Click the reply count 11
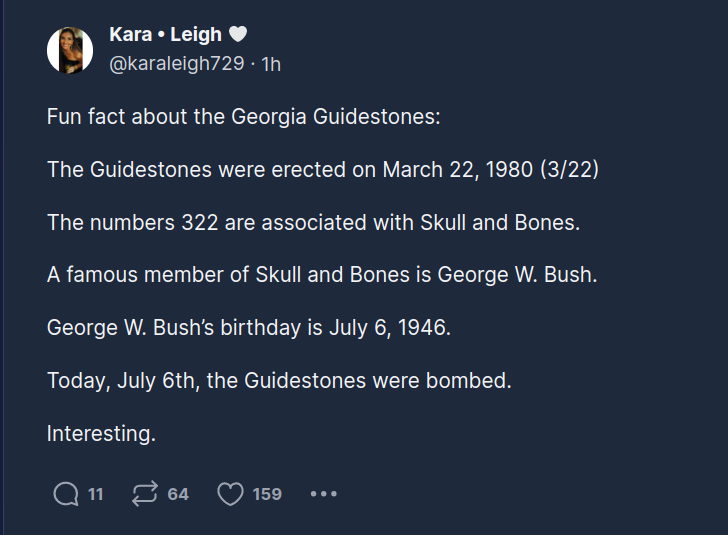Viewport: 728px width, 535px height. coord(96,494)
